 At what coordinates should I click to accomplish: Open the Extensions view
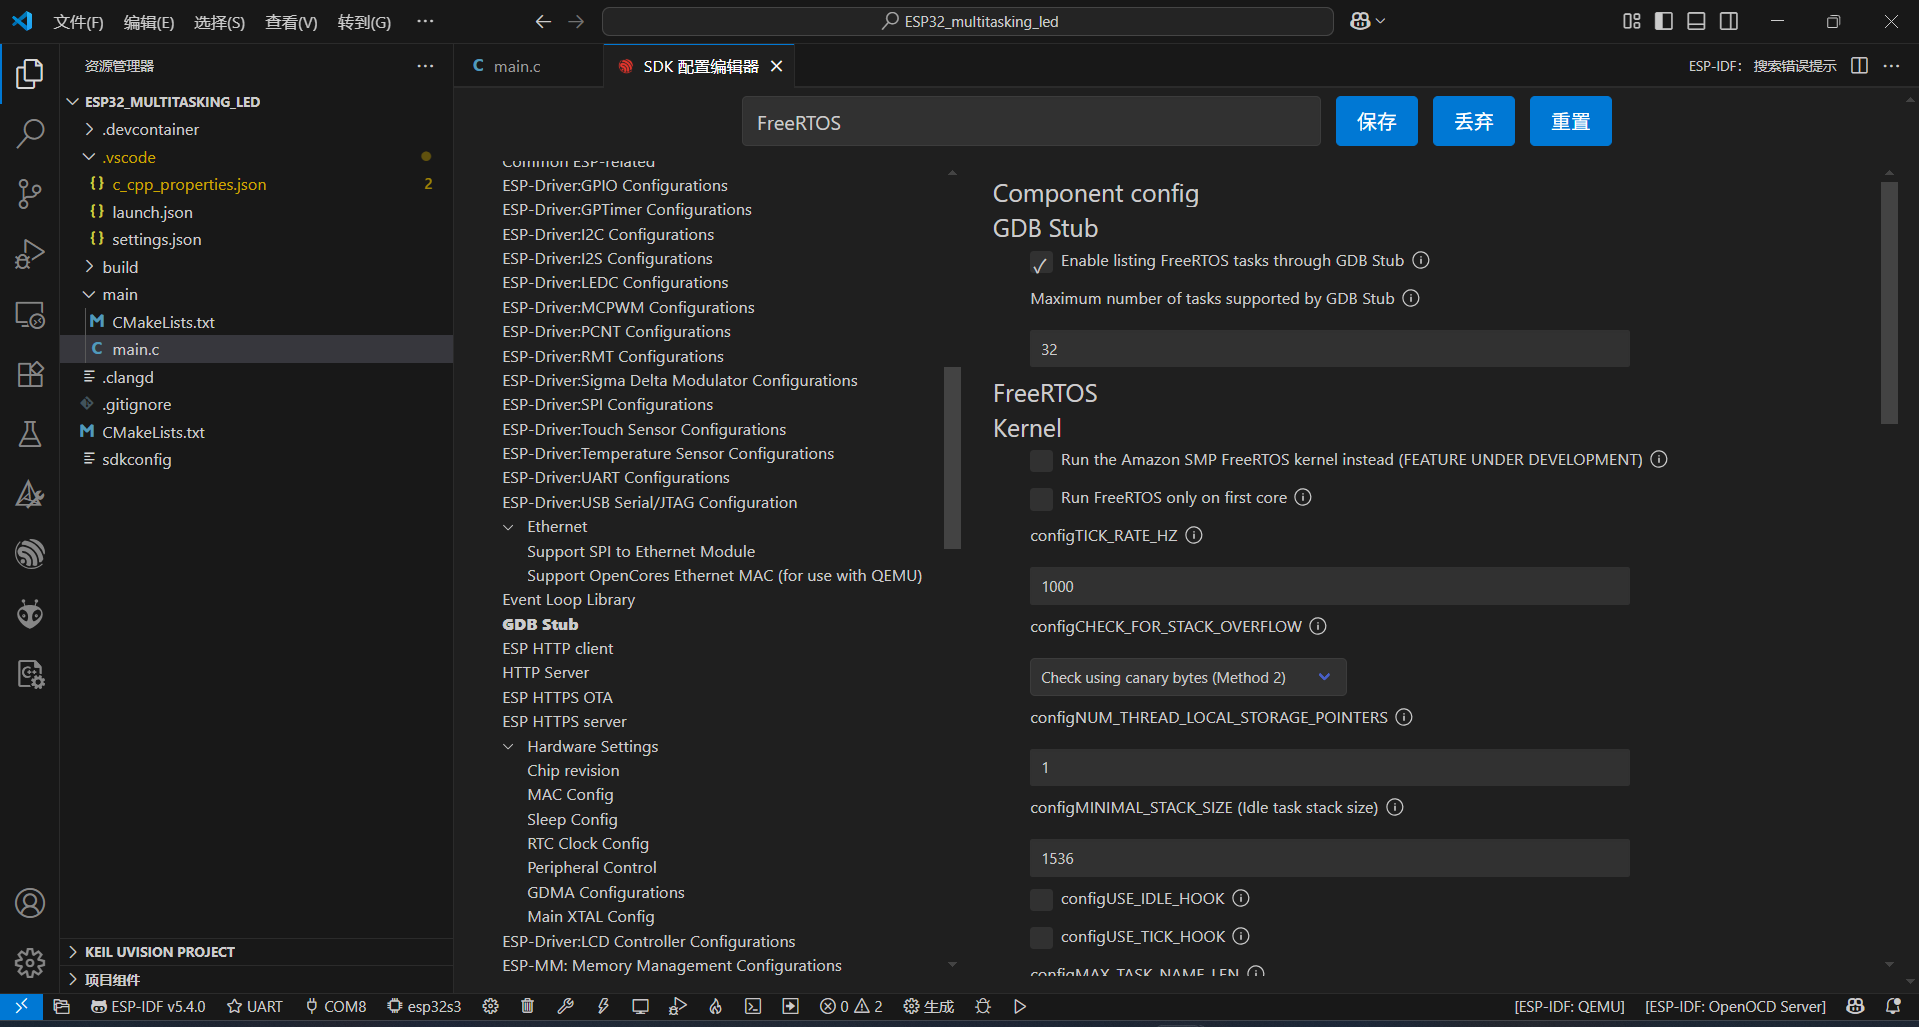30,374
